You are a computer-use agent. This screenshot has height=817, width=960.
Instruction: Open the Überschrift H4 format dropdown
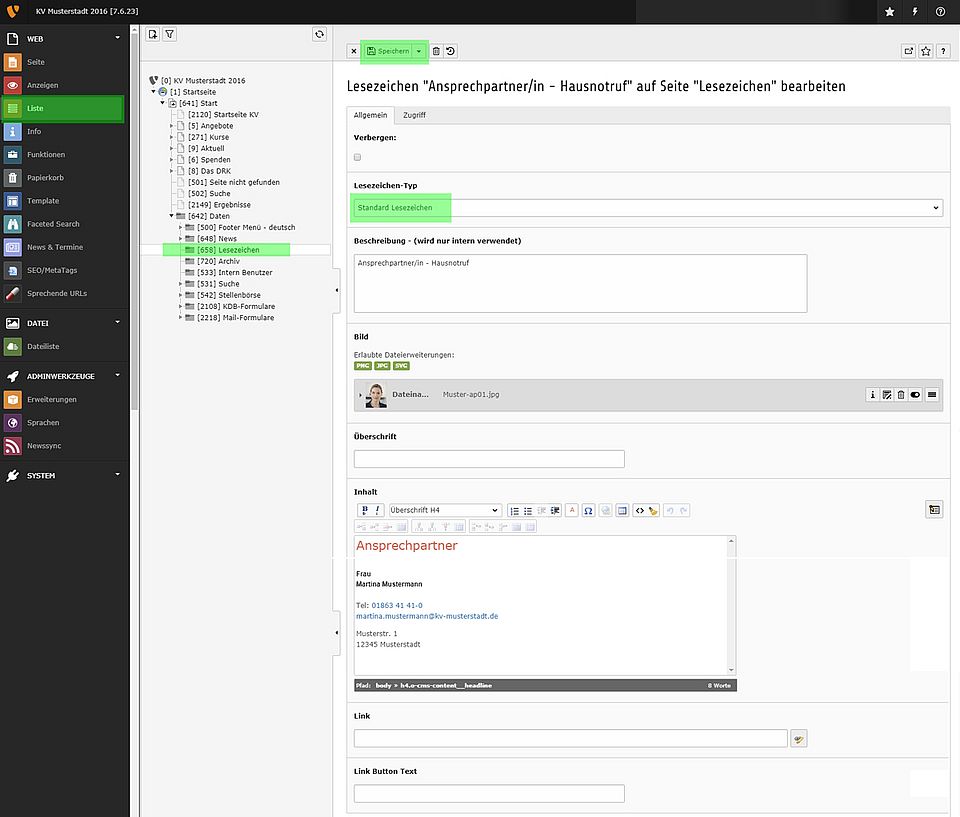coord(445,510)
